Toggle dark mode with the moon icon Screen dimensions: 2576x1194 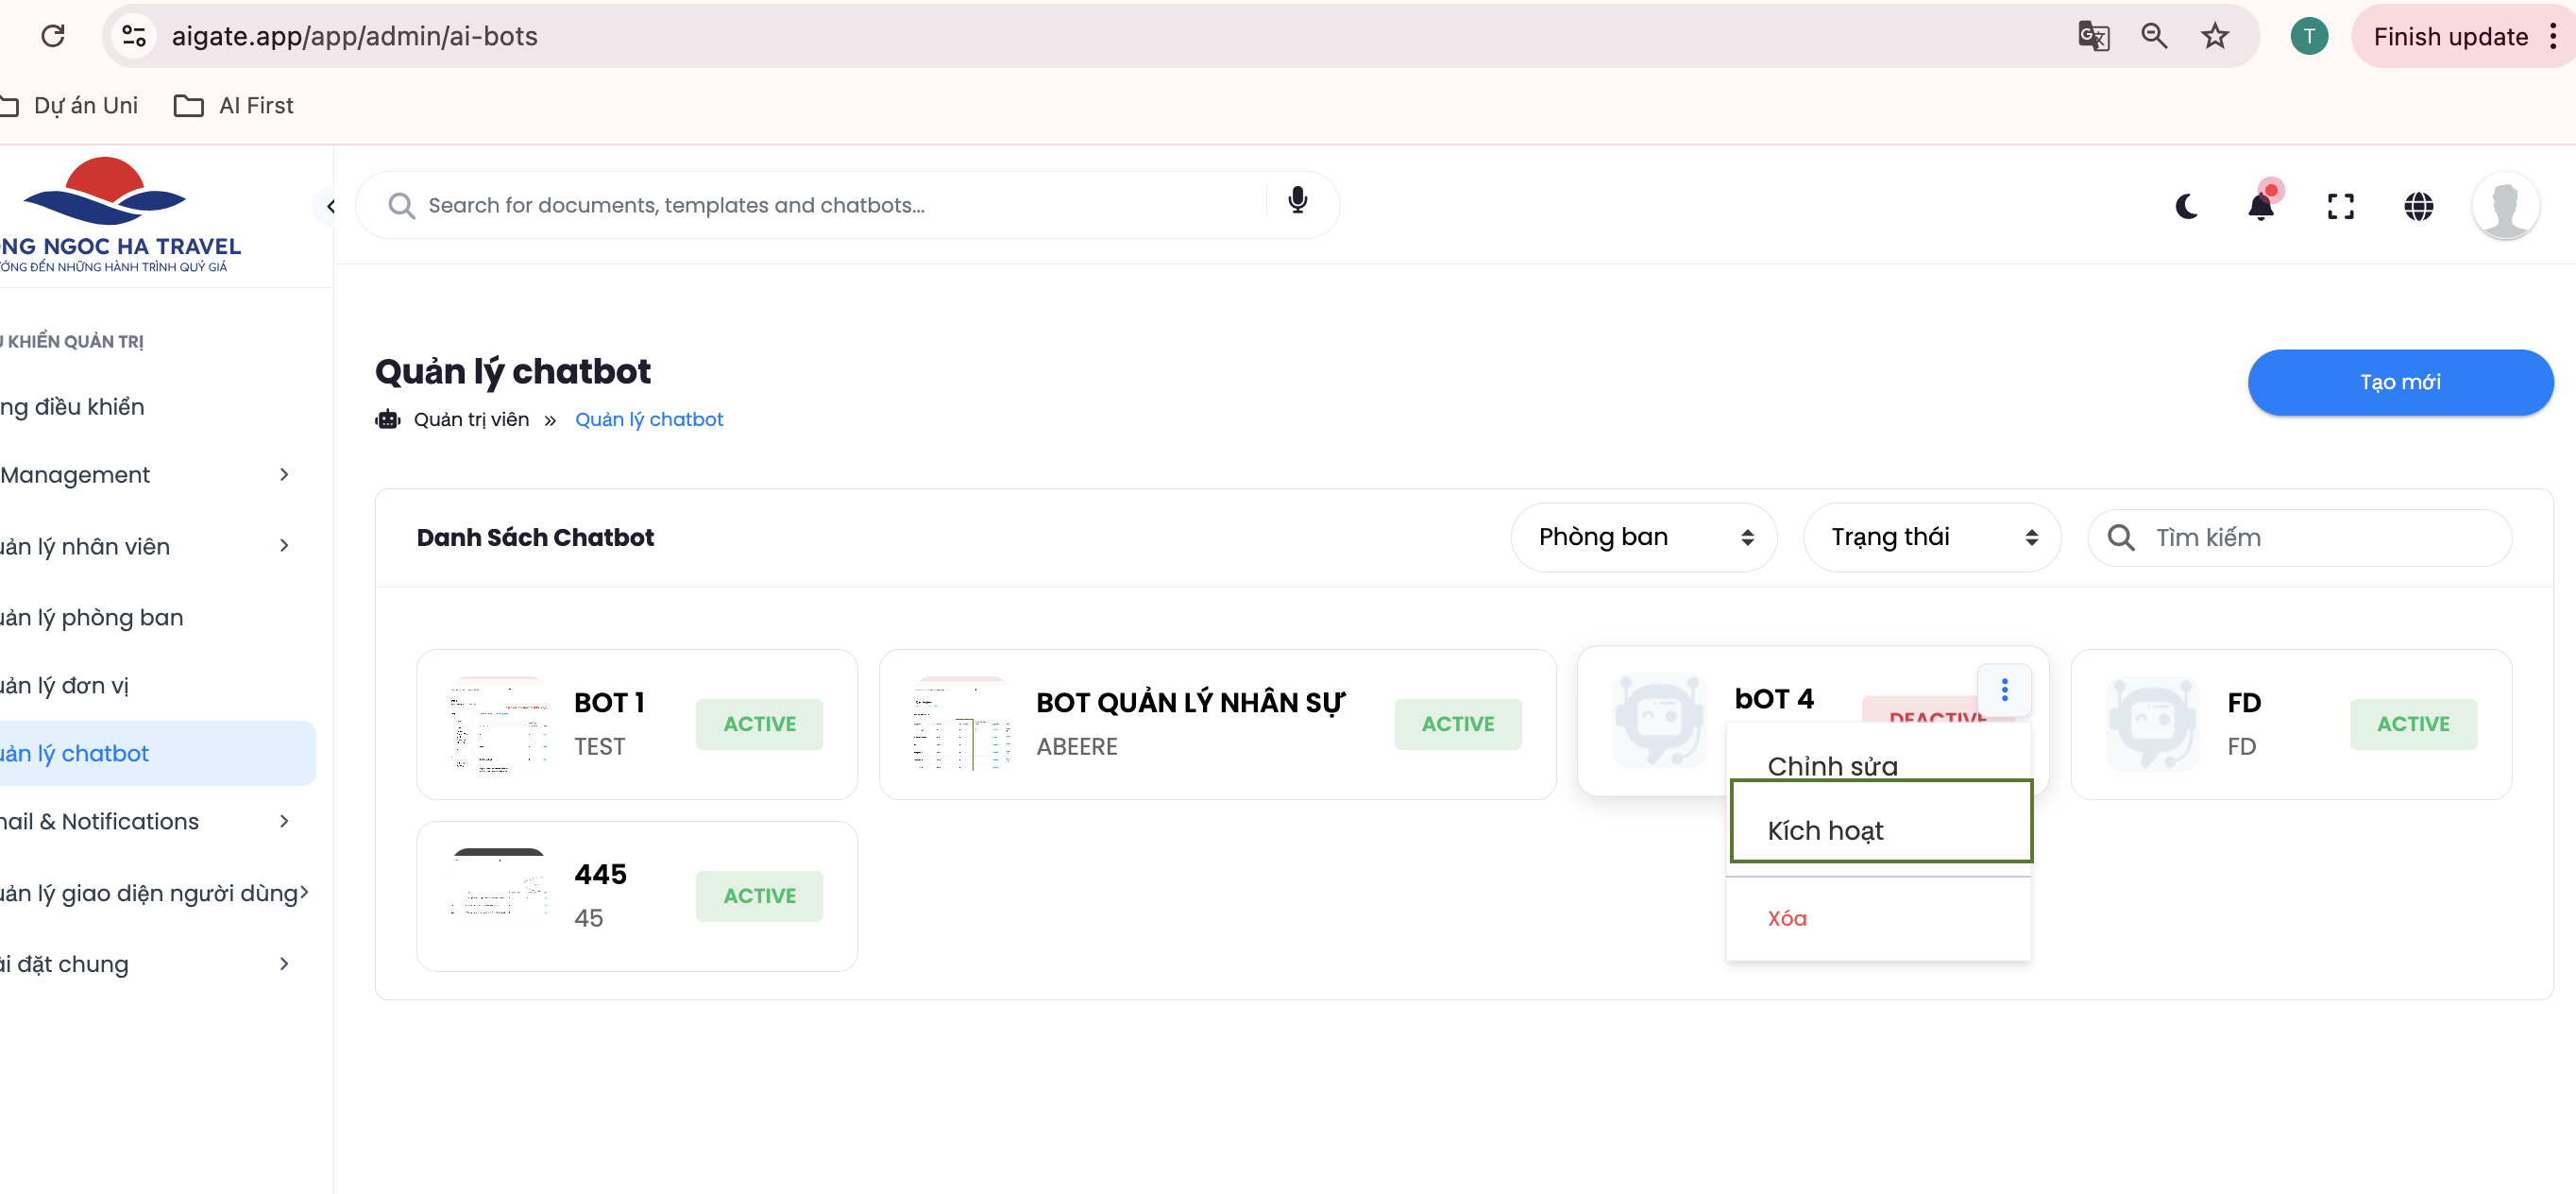[x=2186, y=206]
